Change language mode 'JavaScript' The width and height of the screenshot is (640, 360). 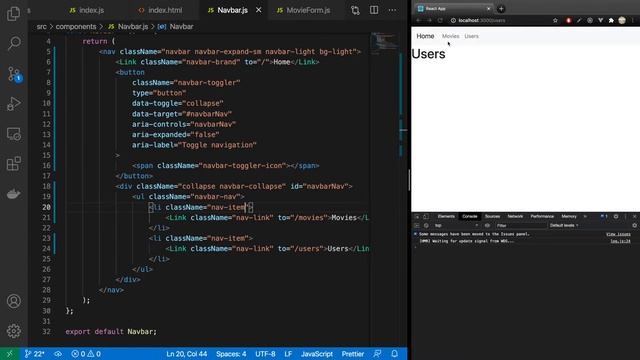pos(317,354)
